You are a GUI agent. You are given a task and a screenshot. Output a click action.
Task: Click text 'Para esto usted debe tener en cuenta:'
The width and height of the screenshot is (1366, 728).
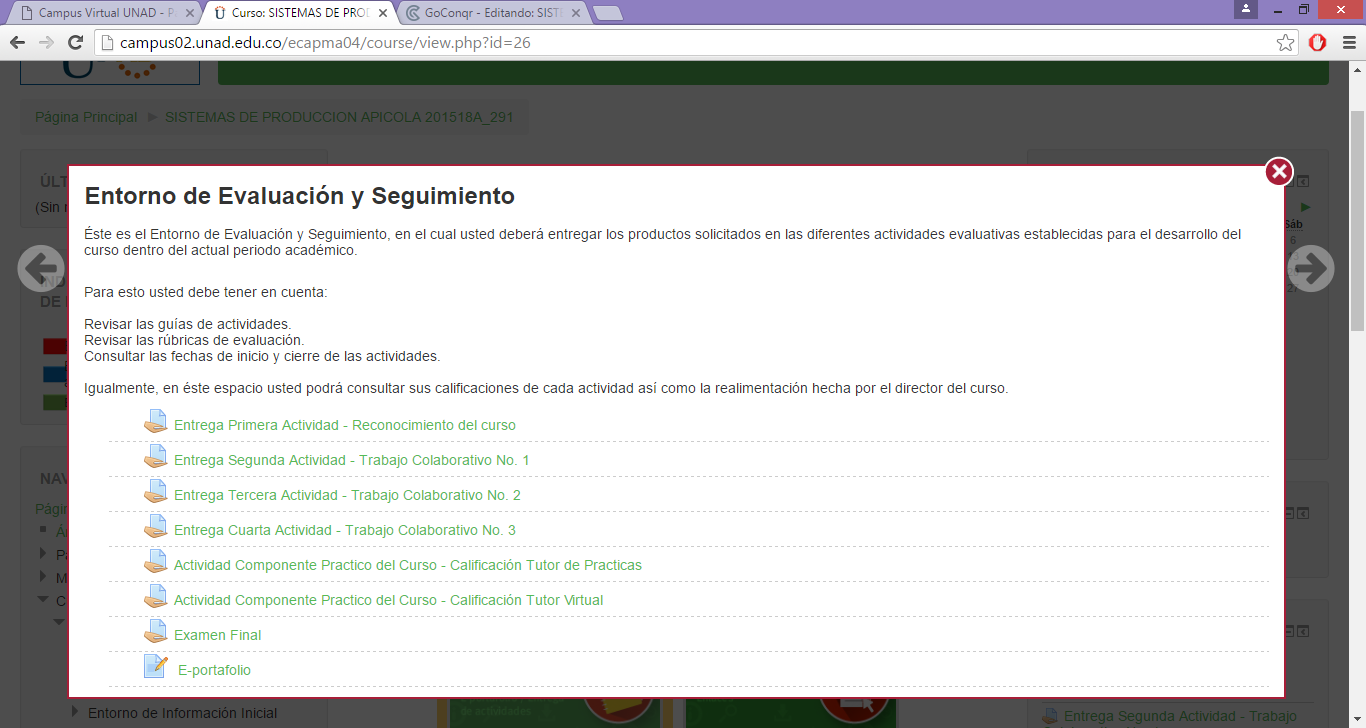(206, 292)
